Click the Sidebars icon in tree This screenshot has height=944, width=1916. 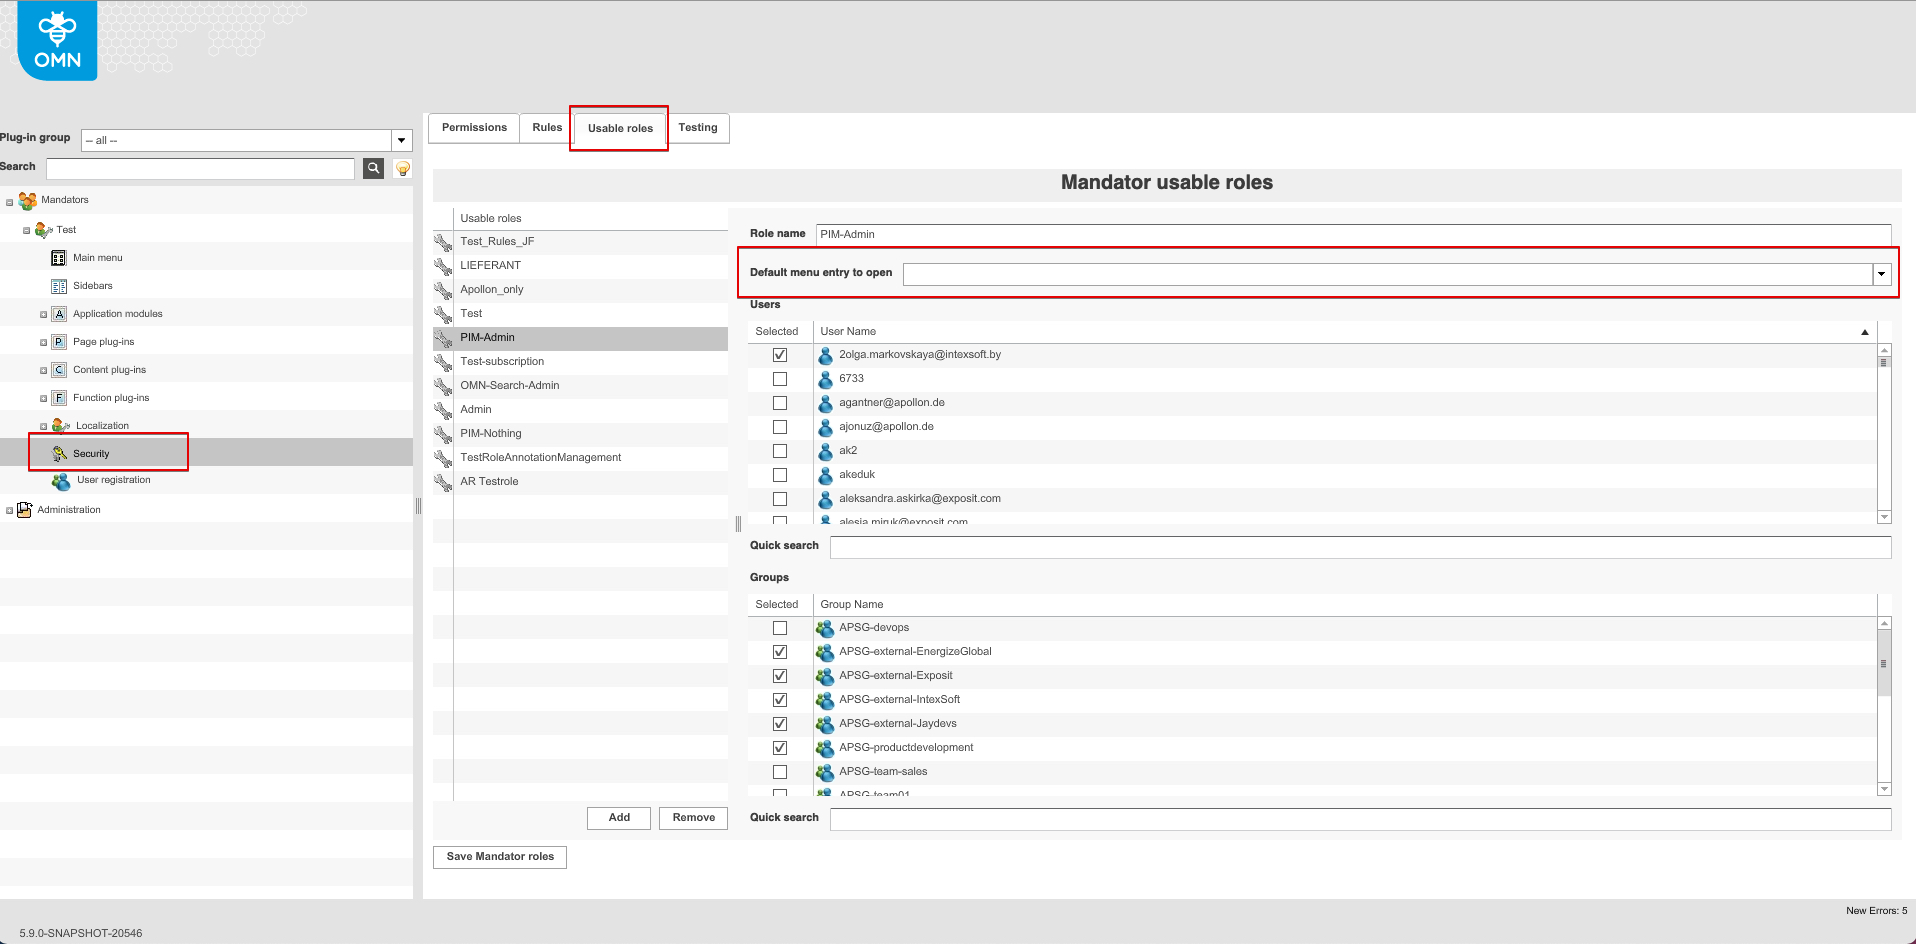click(x=58, y=286)
